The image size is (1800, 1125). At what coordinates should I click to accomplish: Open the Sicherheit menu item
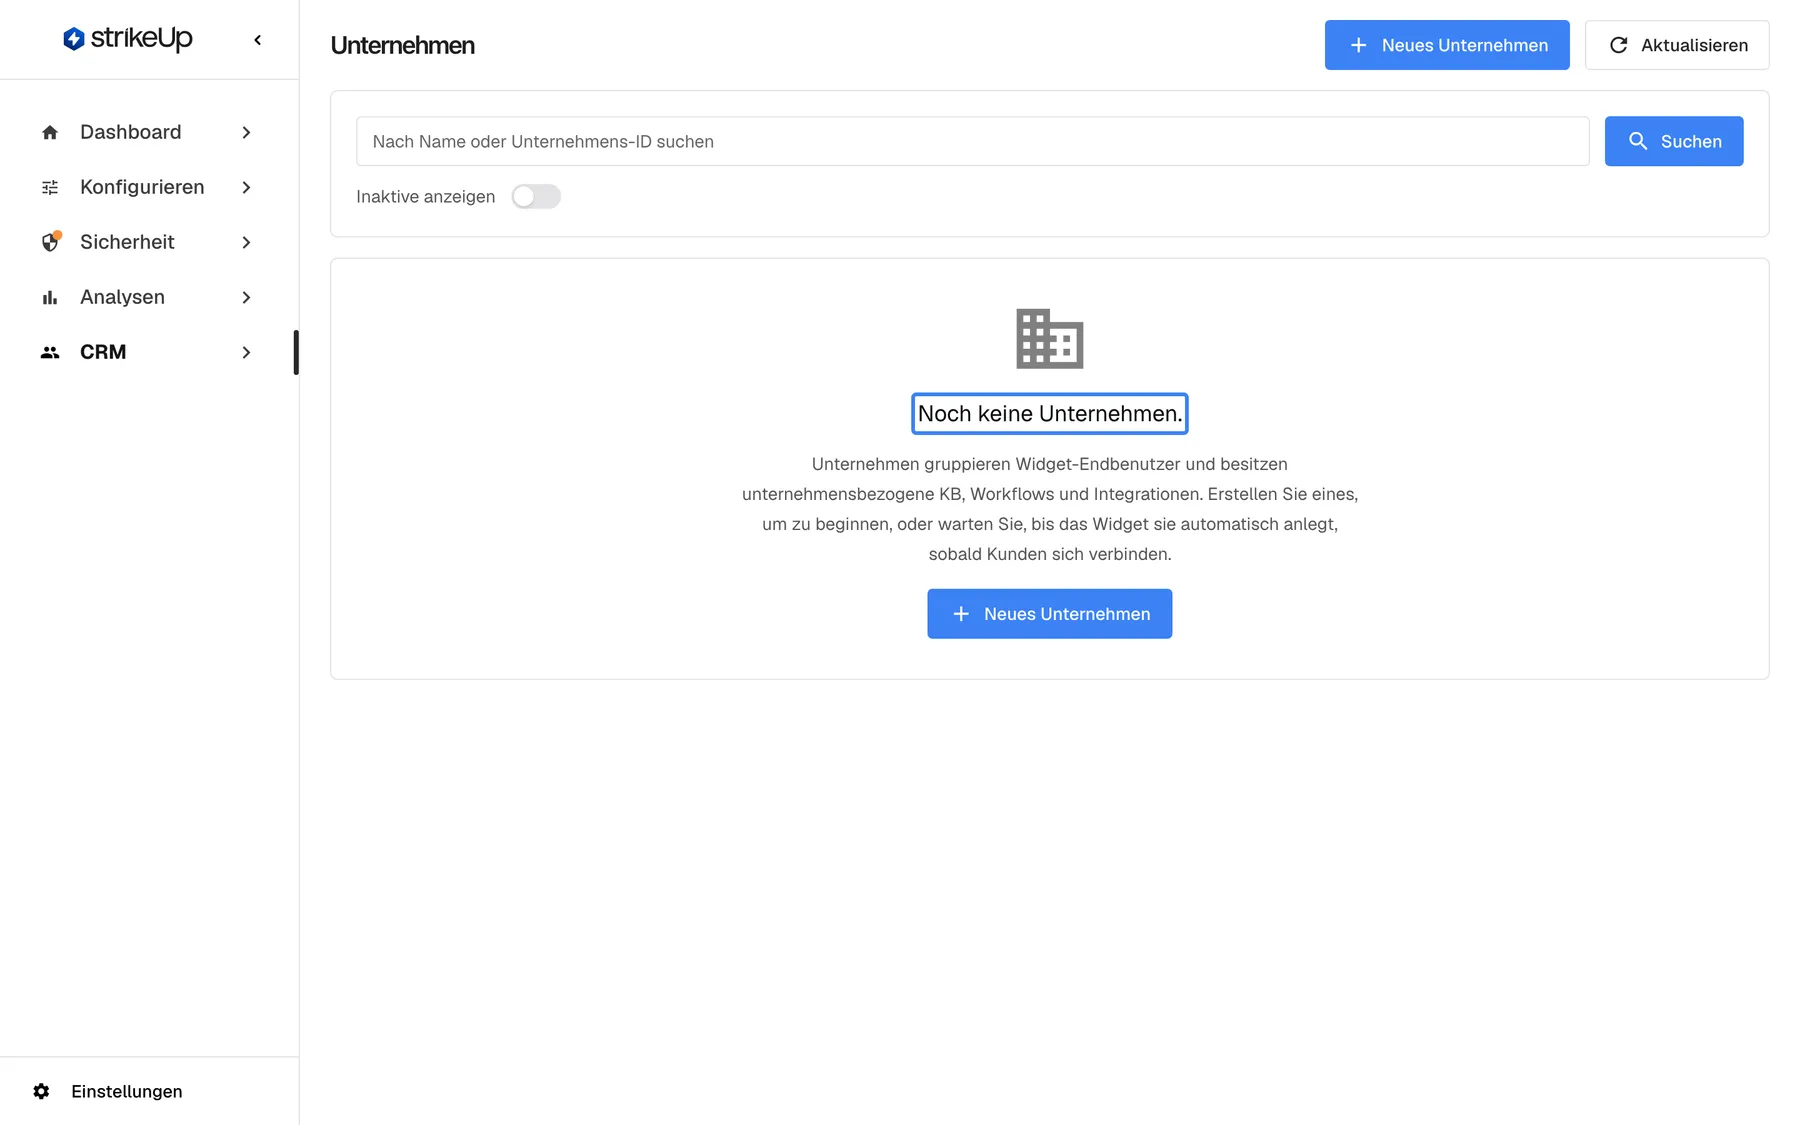pos(147,242)
